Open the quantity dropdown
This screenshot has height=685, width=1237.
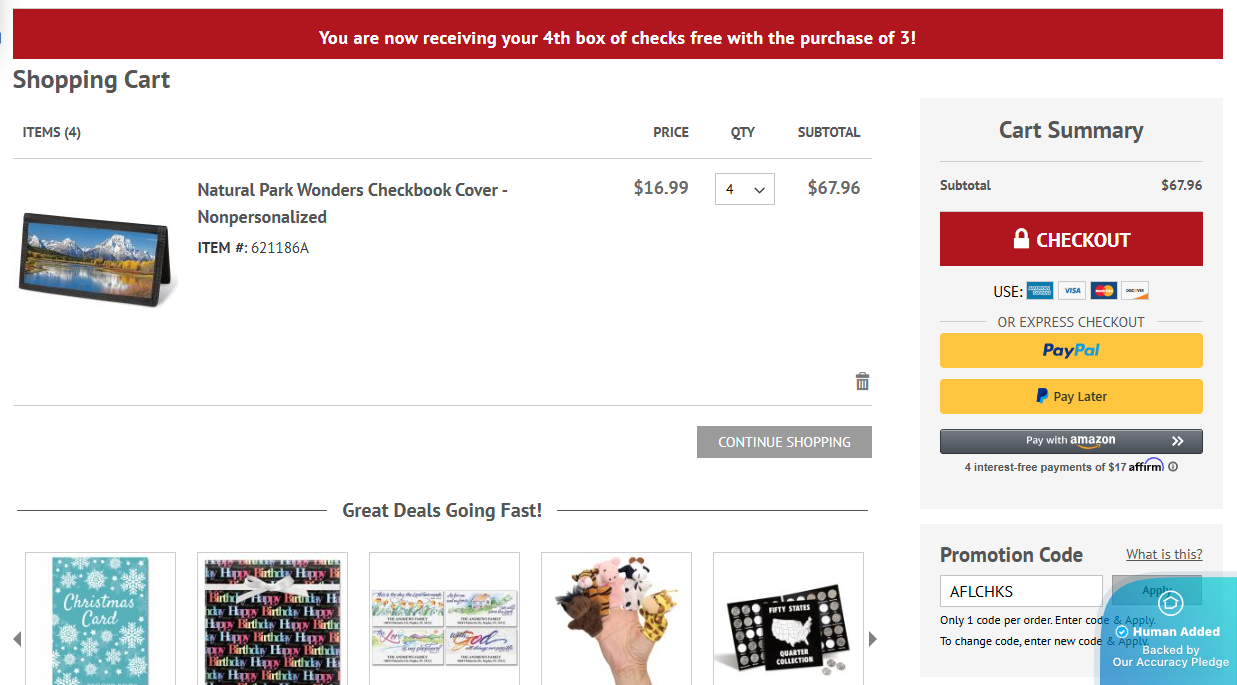[x=744, y=189]
